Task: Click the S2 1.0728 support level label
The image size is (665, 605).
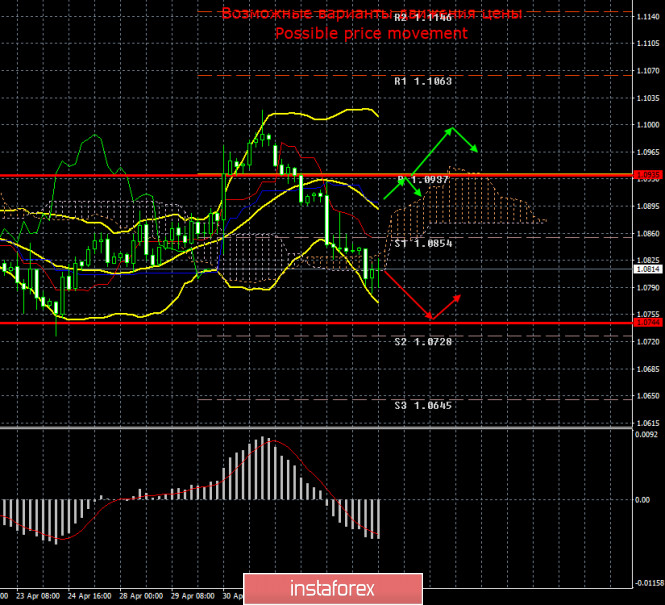Action: (423, 342)
